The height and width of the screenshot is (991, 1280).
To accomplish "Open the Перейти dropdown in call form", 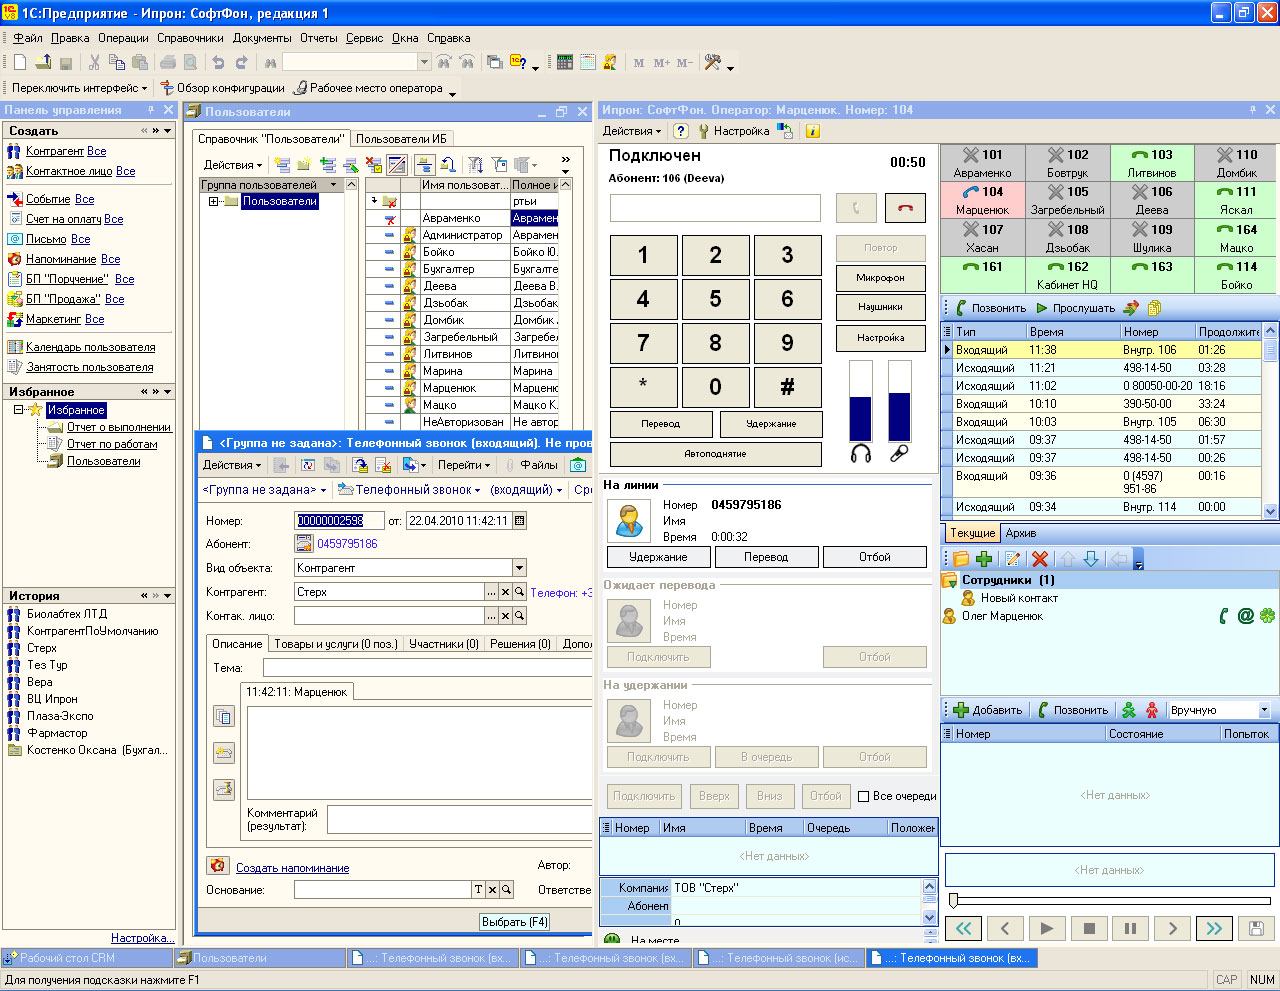I will (x=464, y=465).
